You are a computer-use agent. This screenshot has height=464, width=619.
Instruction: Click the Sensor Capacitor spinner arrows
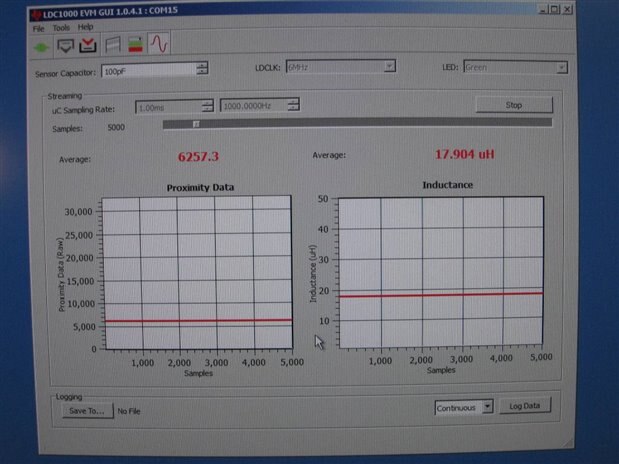point(202,68)
